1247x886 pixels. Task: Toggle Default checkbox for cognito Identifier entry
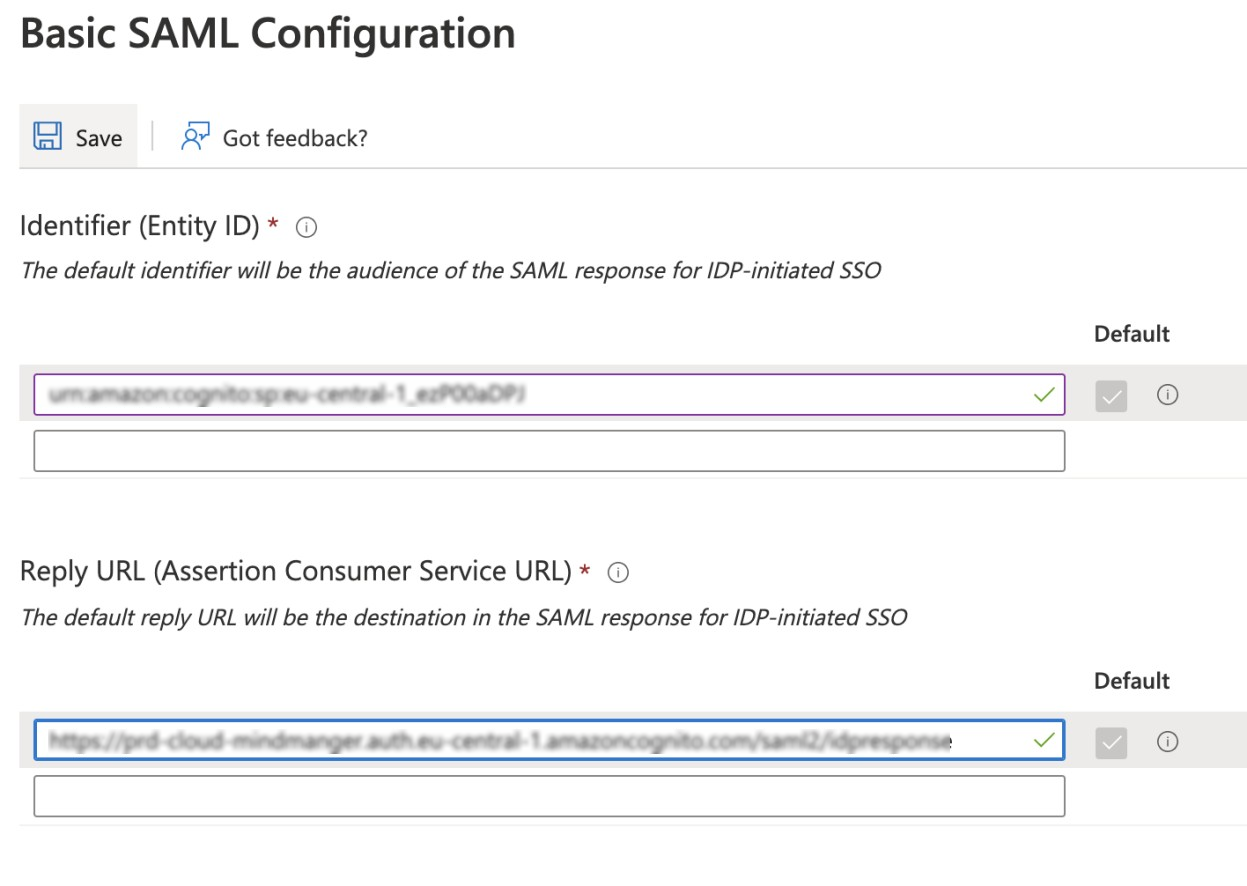pyautogui.click(x=1112, y=396)
